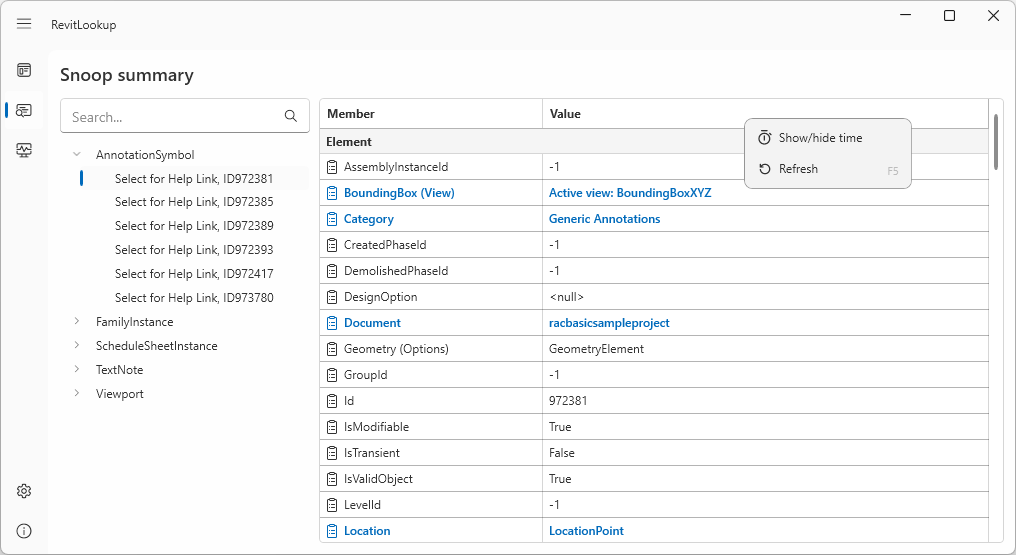This screenshot has width=1016, height=555.
Task: Select Select for Help Link, ID972381
Action: pyautogui.click(x=194, y=178)
